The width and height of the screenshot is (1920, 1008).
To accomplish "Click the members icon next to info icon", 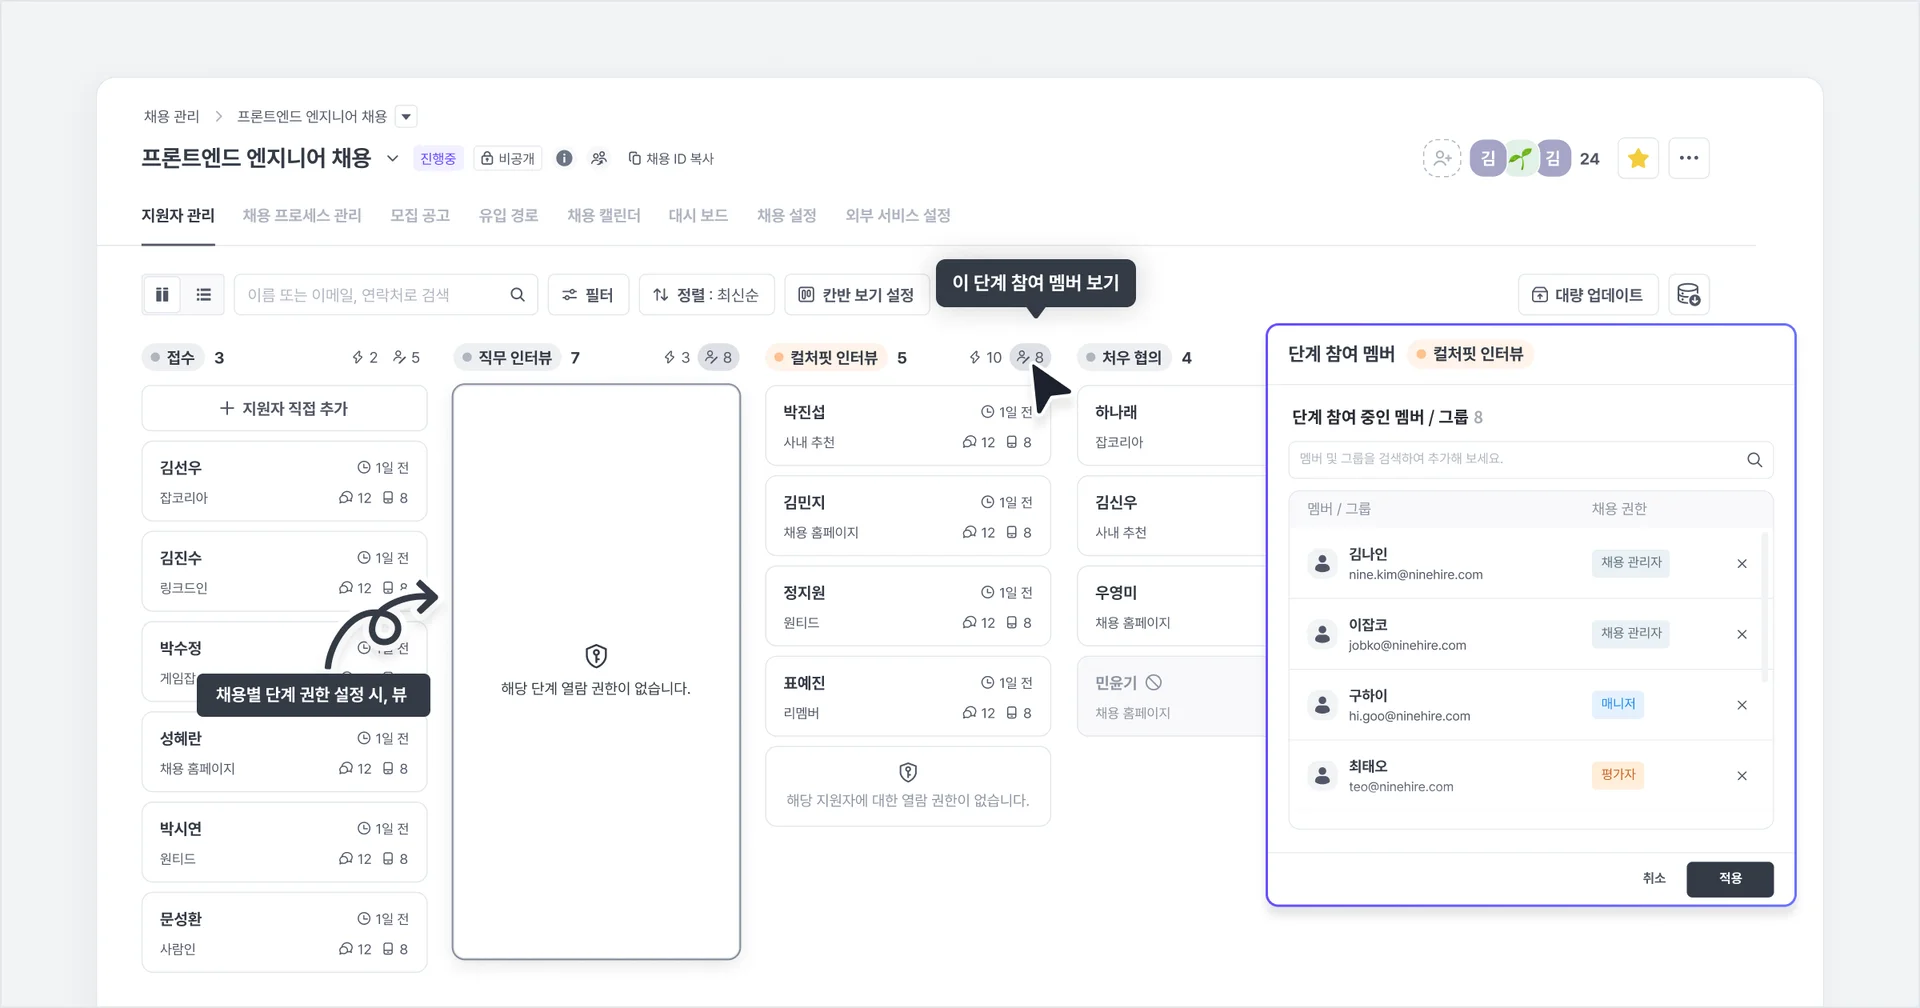I will click(x=599, y=158).
